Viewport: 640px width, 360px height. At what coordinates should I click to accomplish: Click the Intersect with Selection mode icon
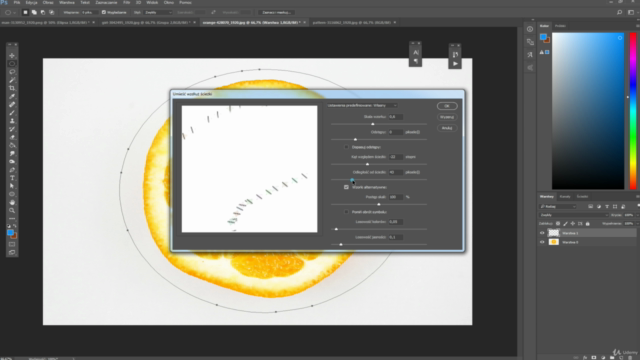[x=51, y=12]
